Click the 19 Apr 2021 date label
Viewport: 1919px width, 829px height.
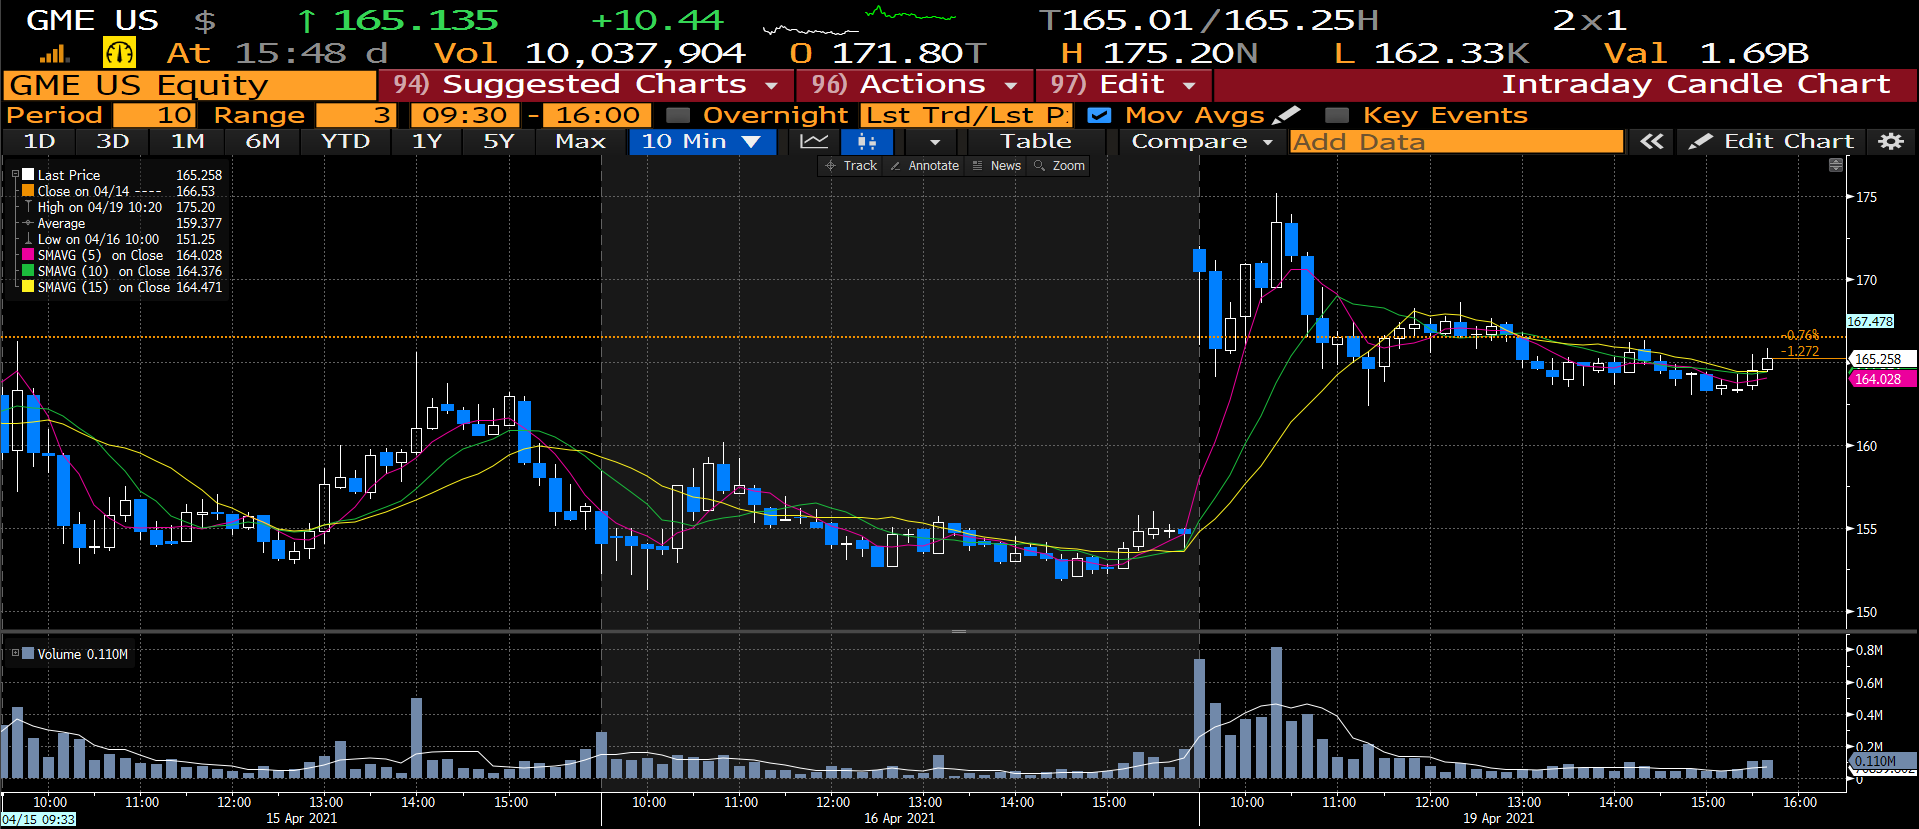[1498, 818]
